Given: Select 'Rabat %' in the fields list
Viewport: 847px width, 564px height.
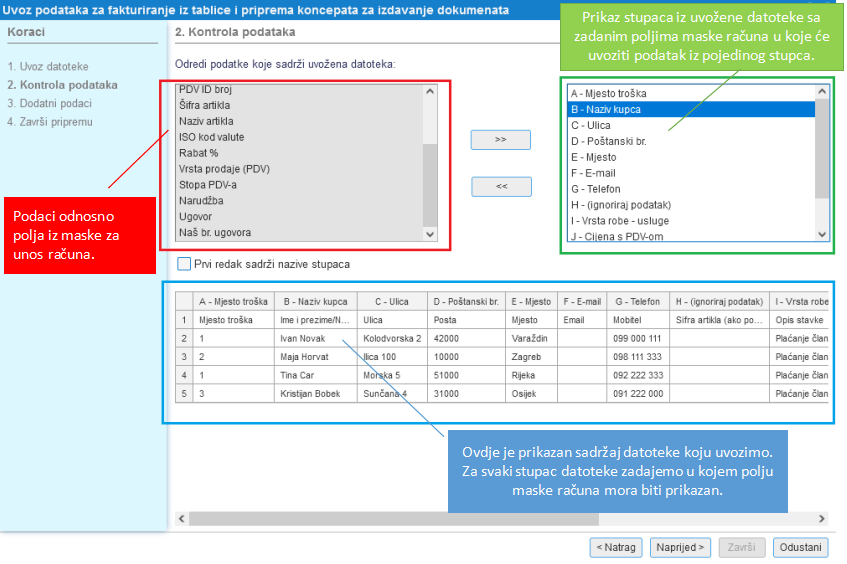Looking at the screenshot, I should coord(198,153).
